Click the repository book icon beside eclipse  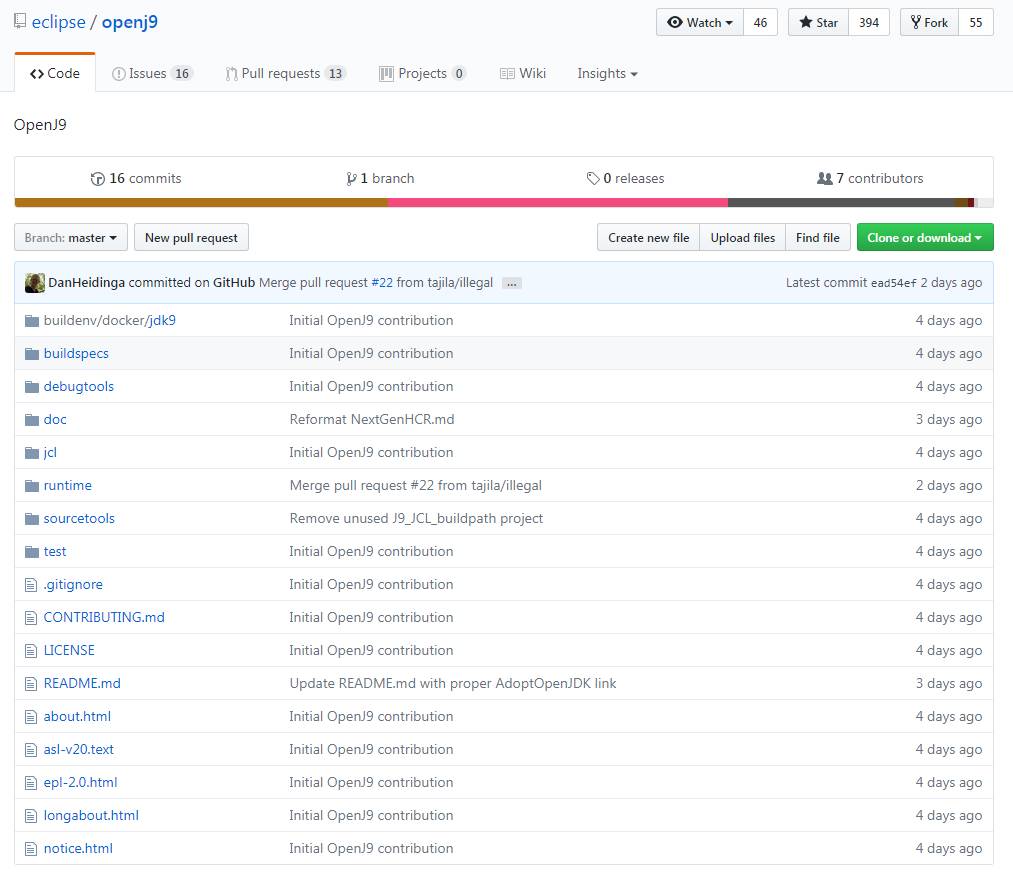(x=20, y=21)
